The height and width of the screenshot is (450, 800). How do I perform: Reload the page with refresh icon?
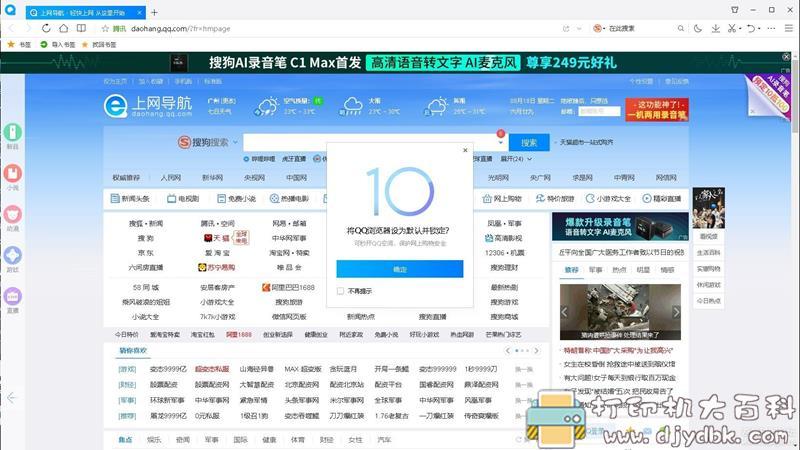[46, 29]
